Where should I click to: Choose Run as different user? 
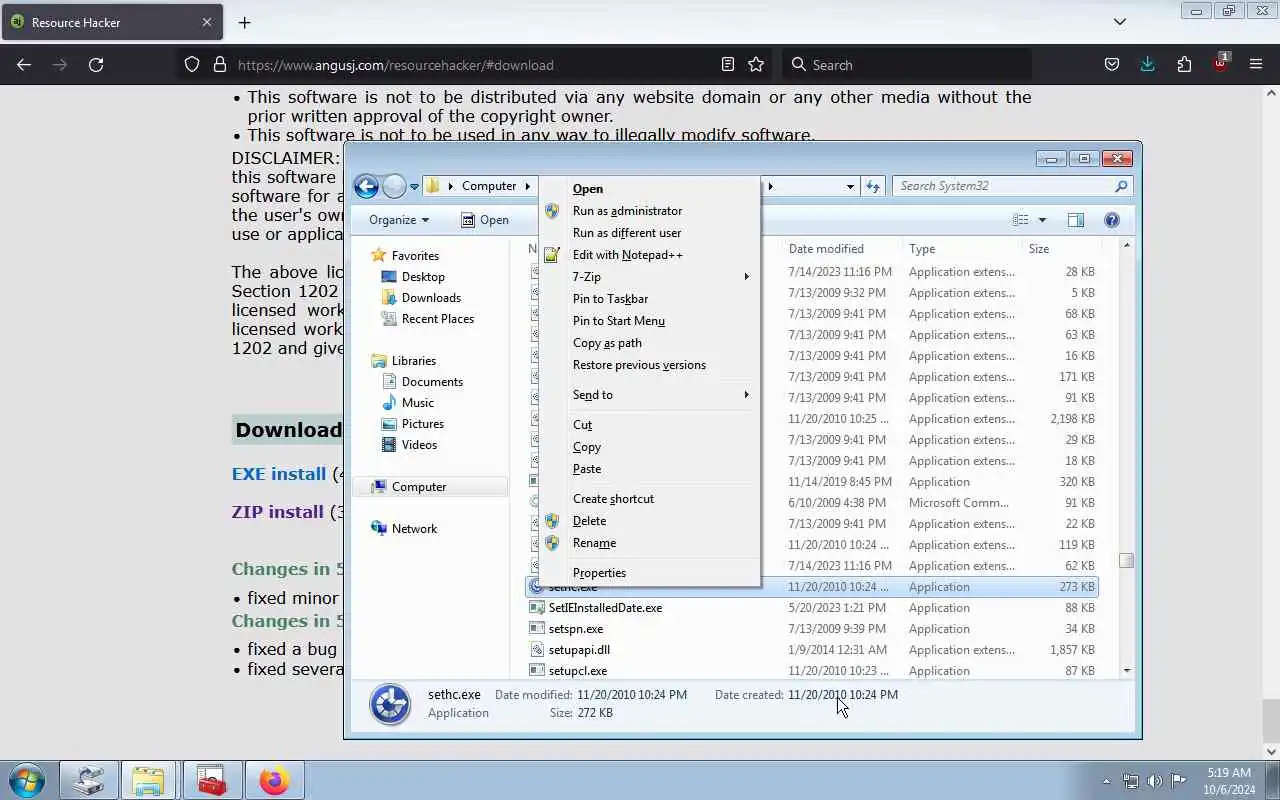[x=650, y=233]
